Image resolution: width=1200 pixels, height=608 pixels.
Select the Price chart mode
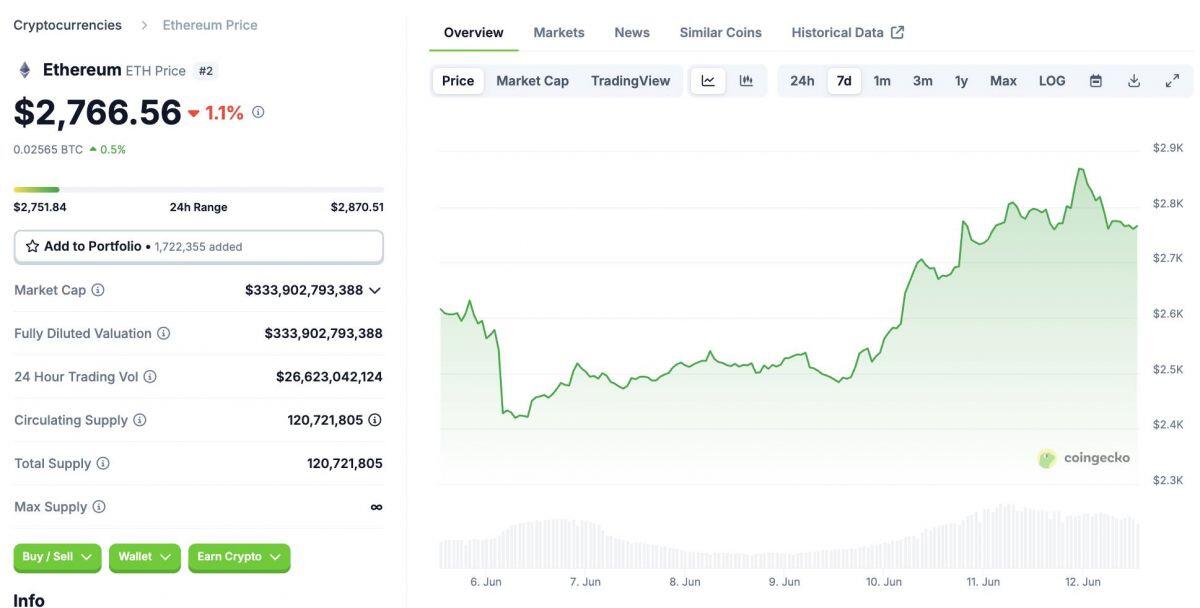tap(458, 81)
